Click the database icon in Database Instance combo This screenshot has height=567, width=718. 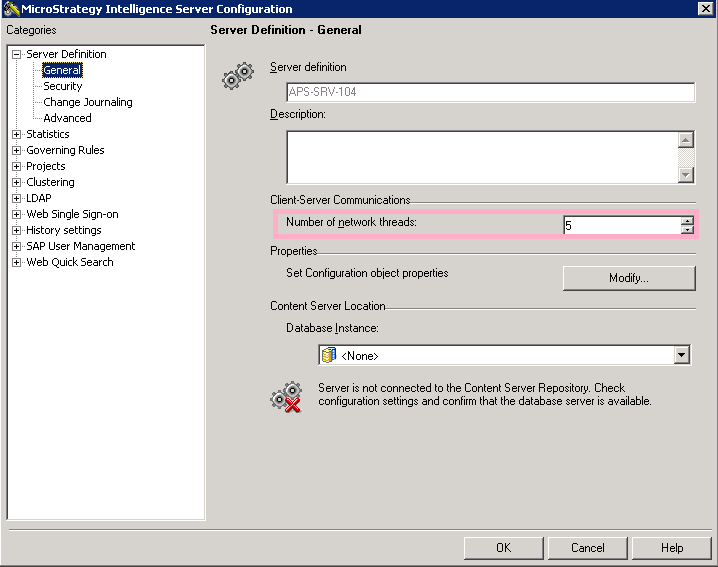[329, 355]
